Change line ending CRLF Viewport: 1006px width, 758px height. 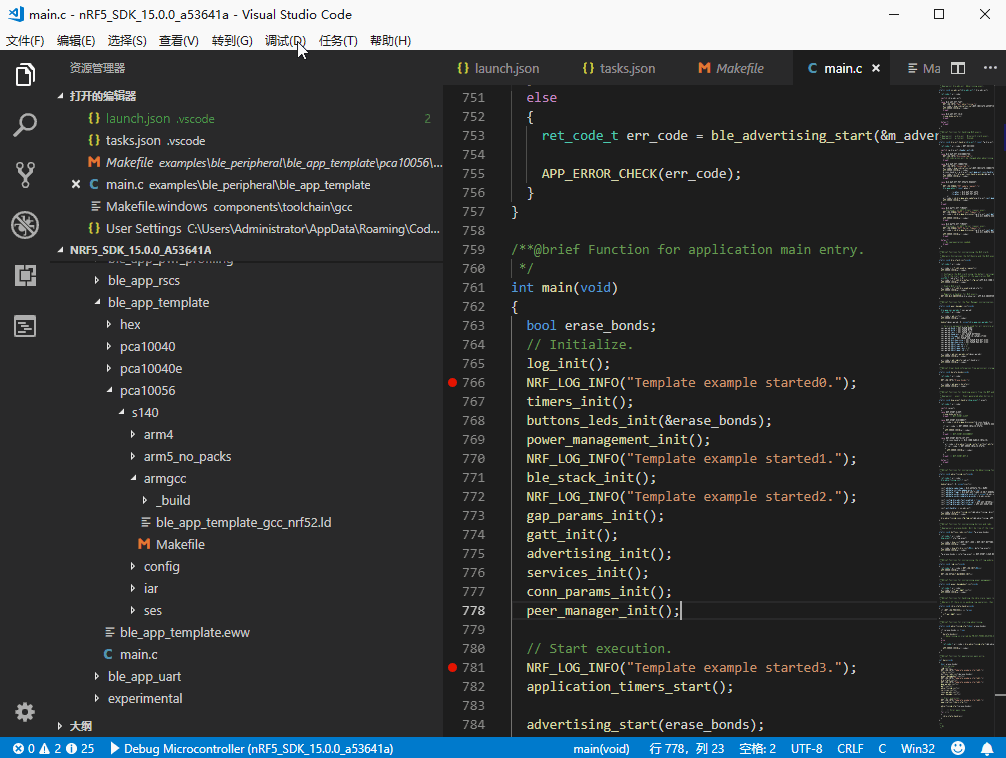click(x=850, y=748)
